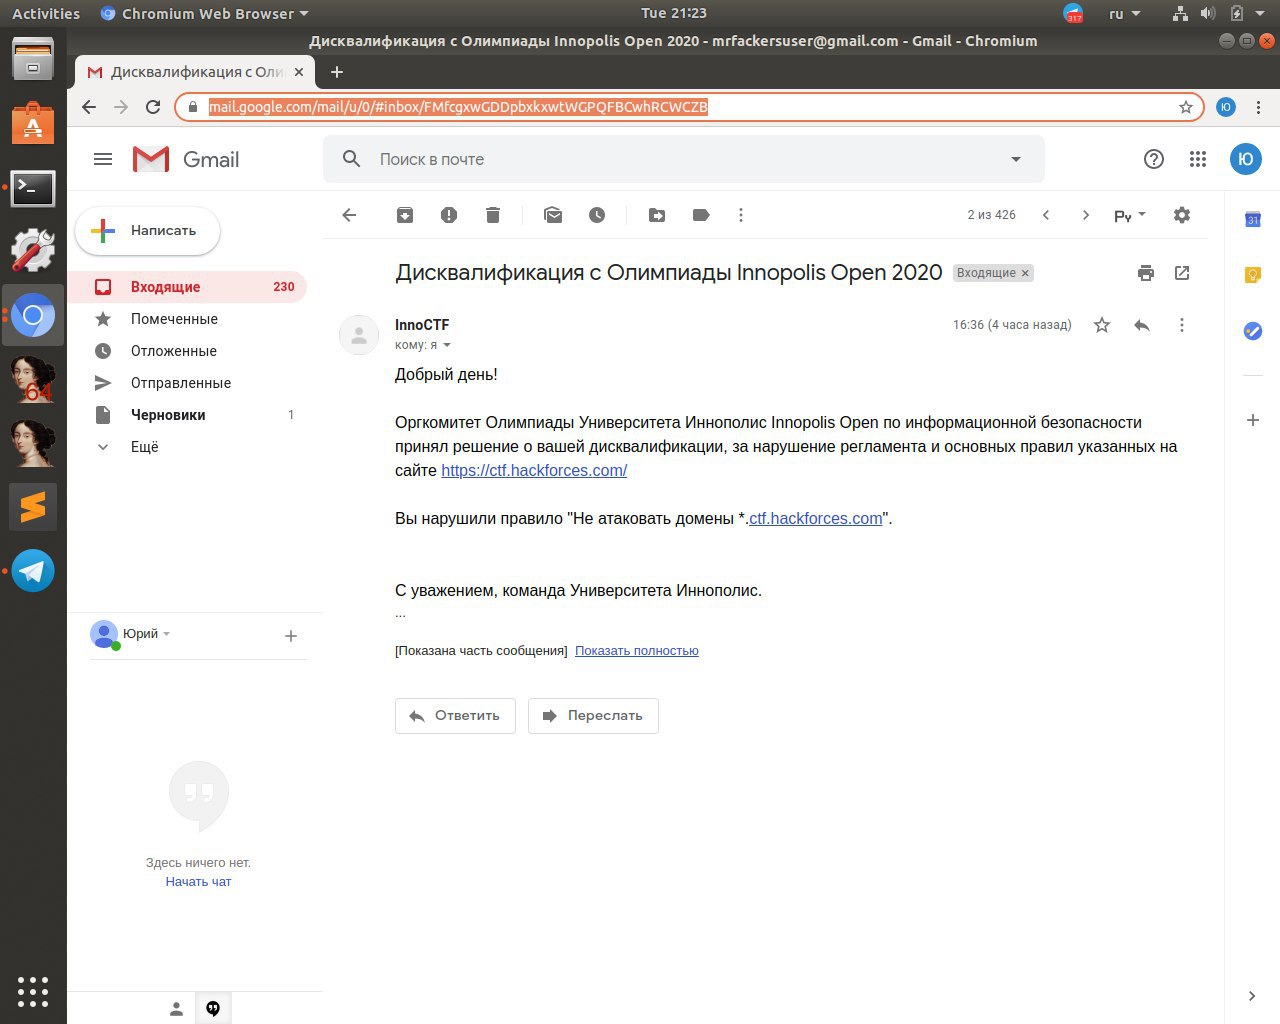Click the Поиск в почте search field
This screenshot has height=1024, width=1280.
click(x=684, y=159)
